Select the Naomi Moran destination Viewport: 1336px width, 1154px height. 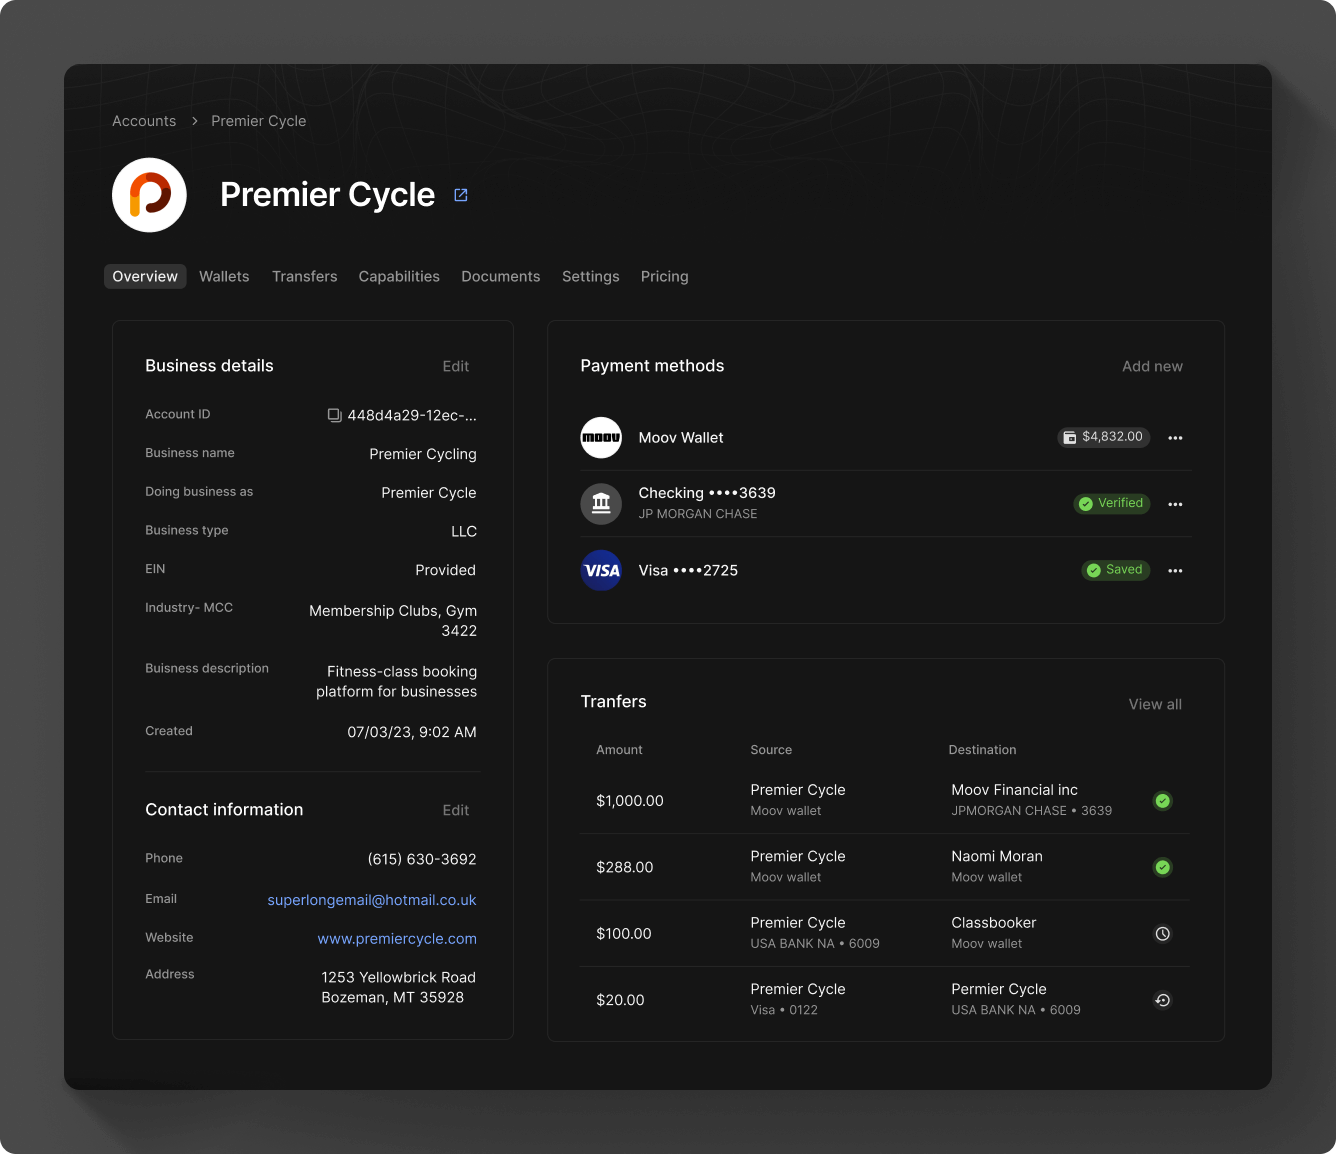[997, 856]
